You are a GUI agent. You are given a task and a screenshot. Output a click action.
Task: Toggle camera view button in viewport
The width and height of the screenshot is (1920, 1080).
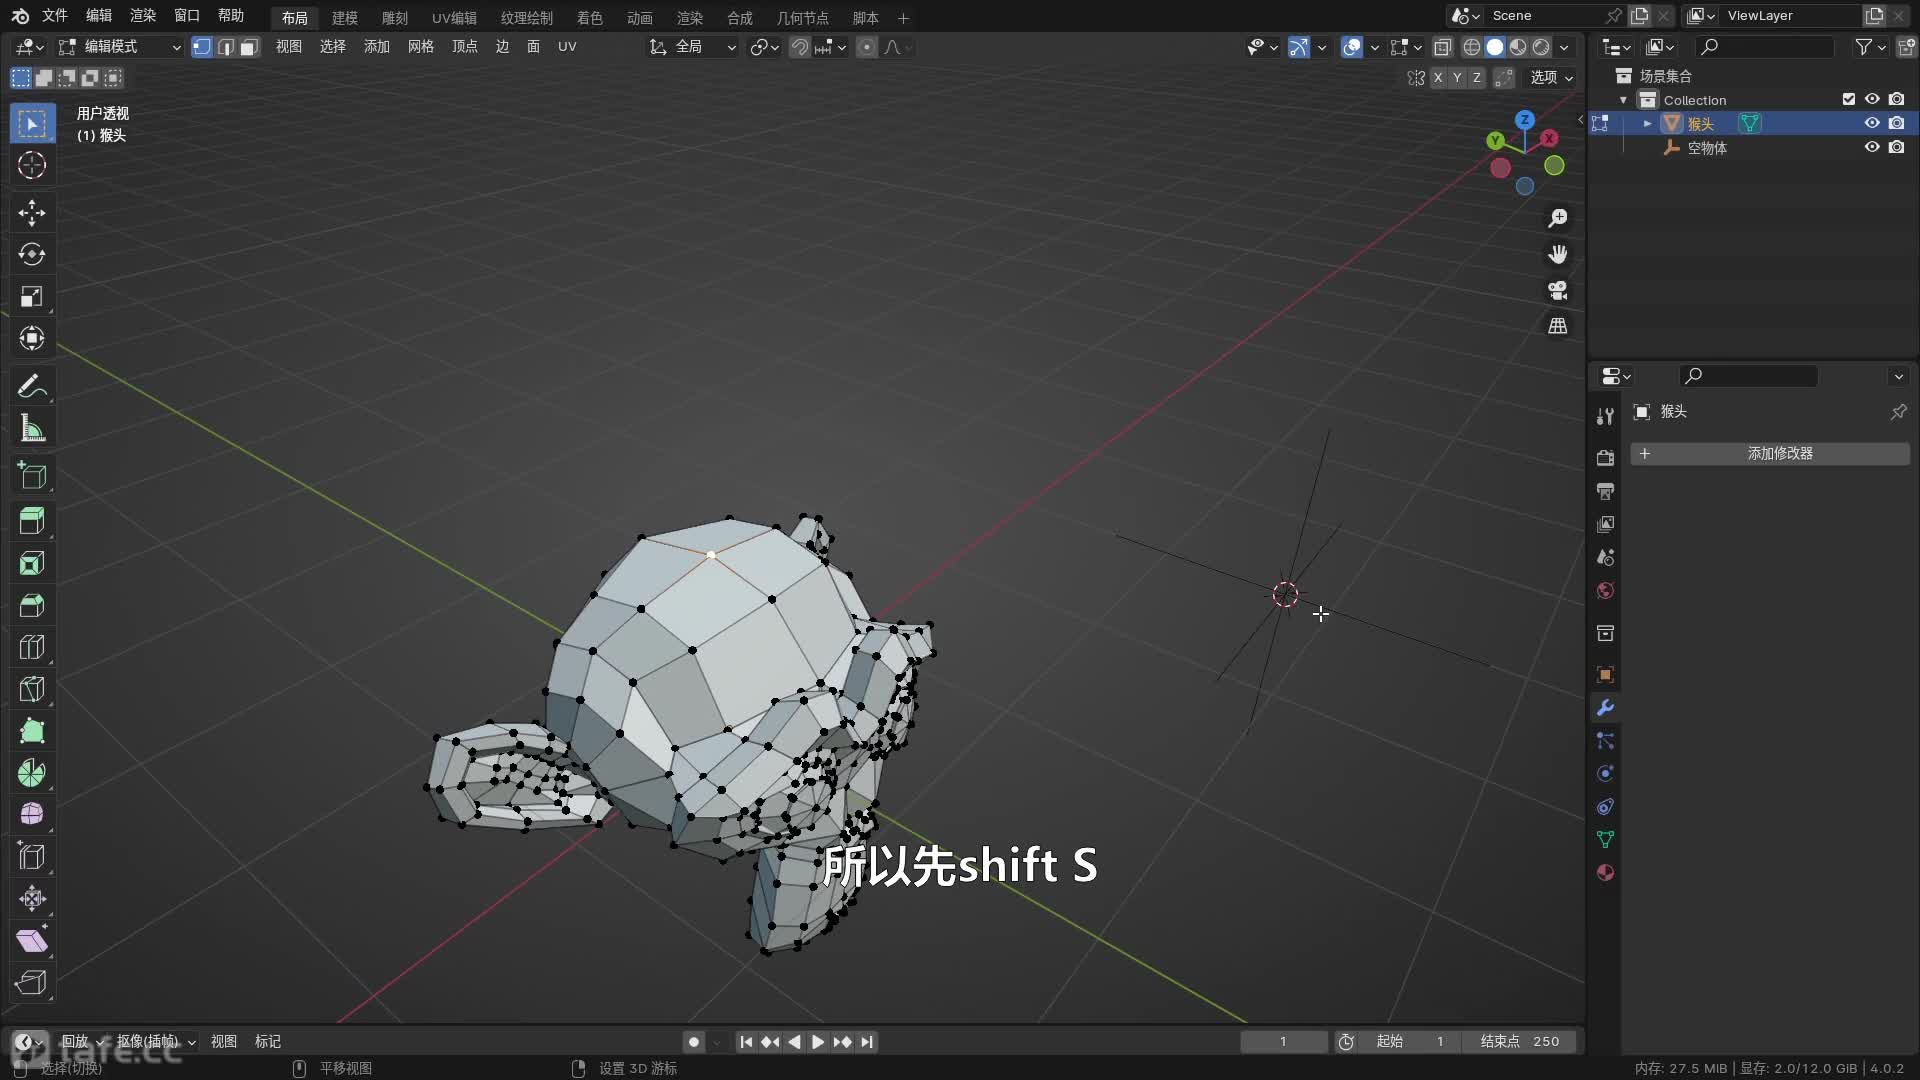coord(1557,290)
